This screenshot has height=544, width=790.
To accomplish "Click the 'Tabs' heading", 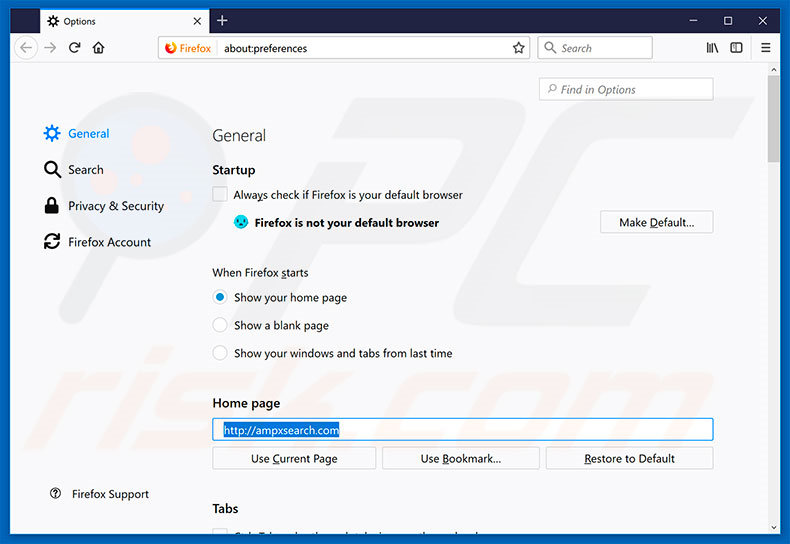I will [x=225, y=509].
